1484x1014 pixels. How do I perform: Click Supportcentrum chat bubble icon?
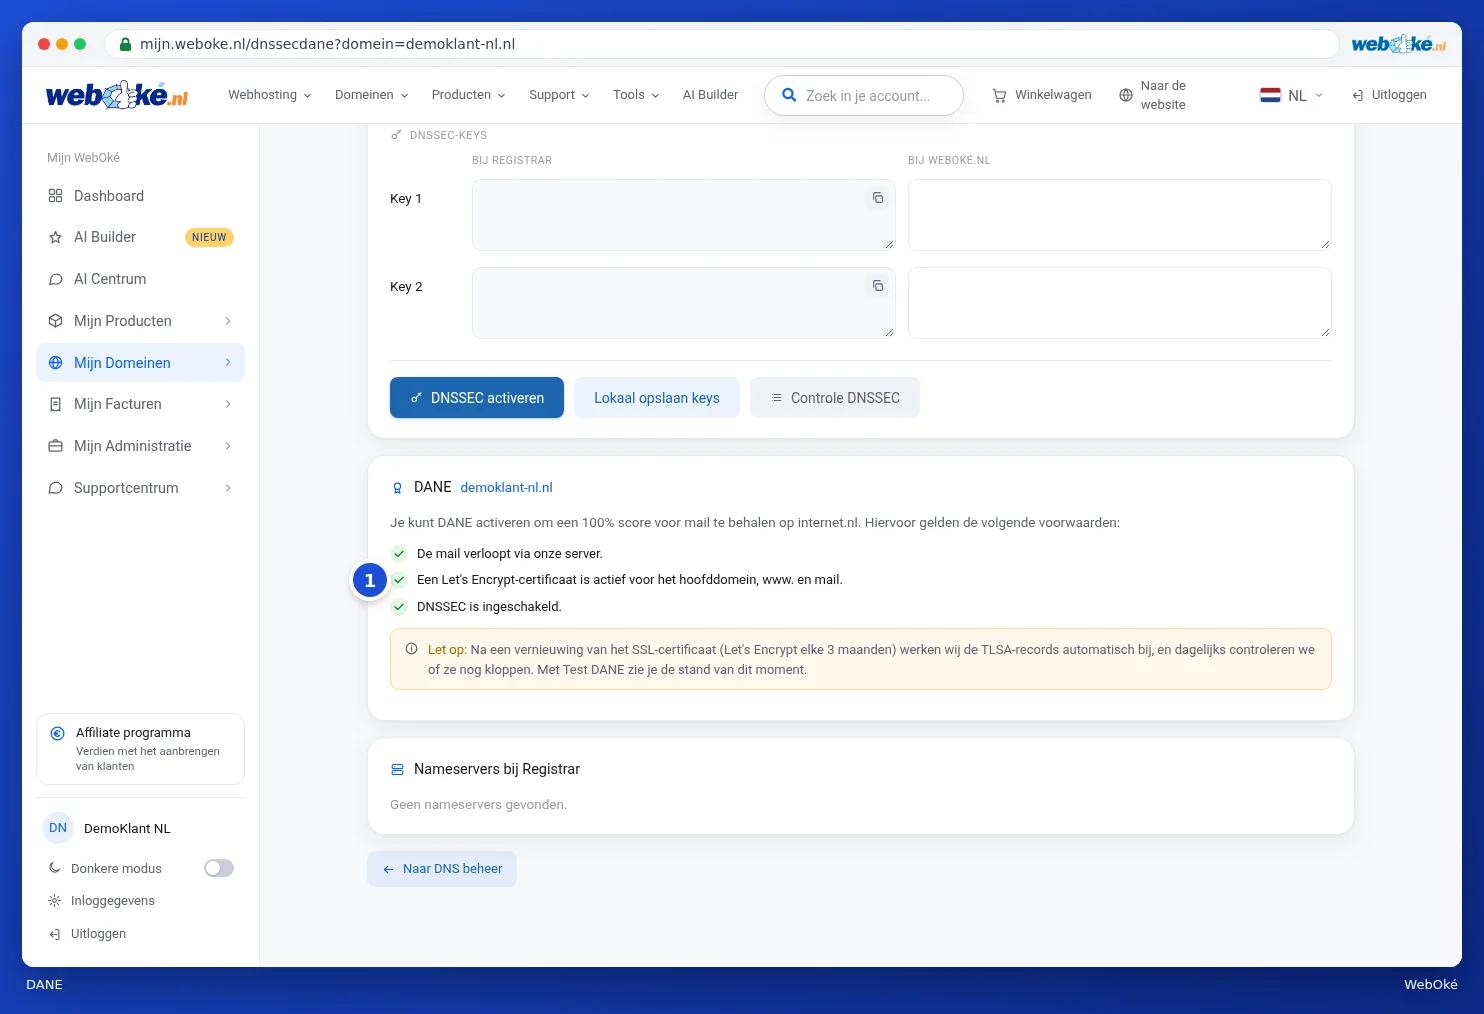coord(55,488)
